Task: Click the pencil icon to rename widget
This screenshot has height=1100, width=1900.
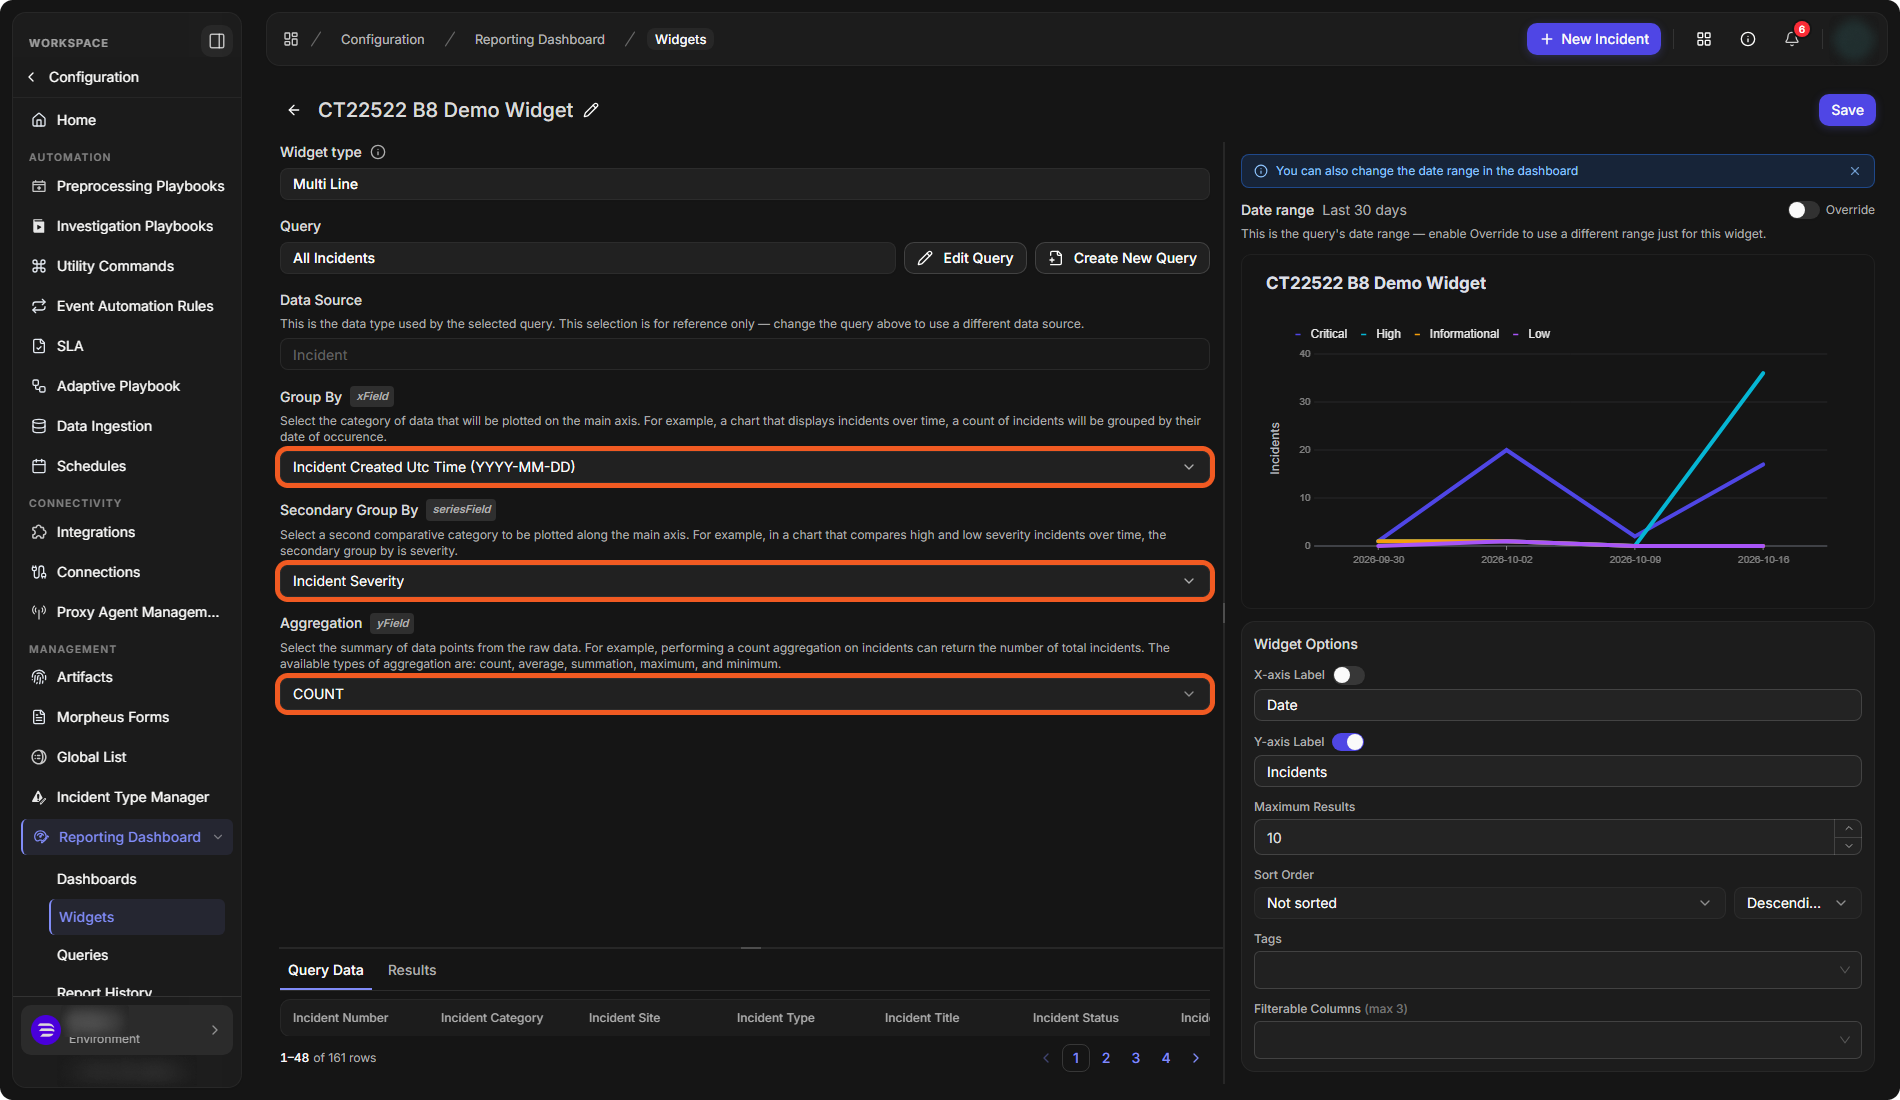Action: (591, 110)
